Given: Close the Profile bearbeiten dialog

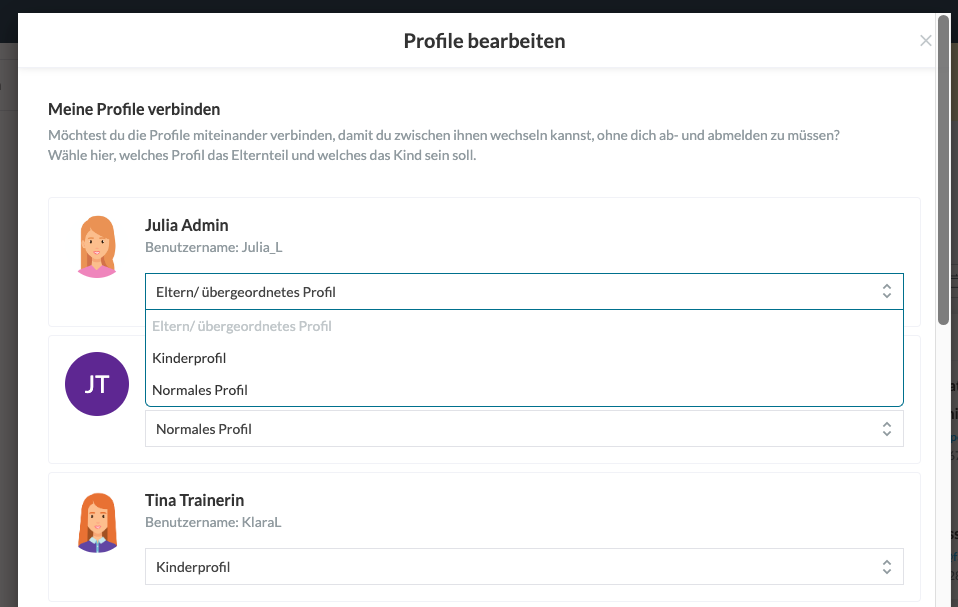Looking at the screenshot, I should point(925,41).
